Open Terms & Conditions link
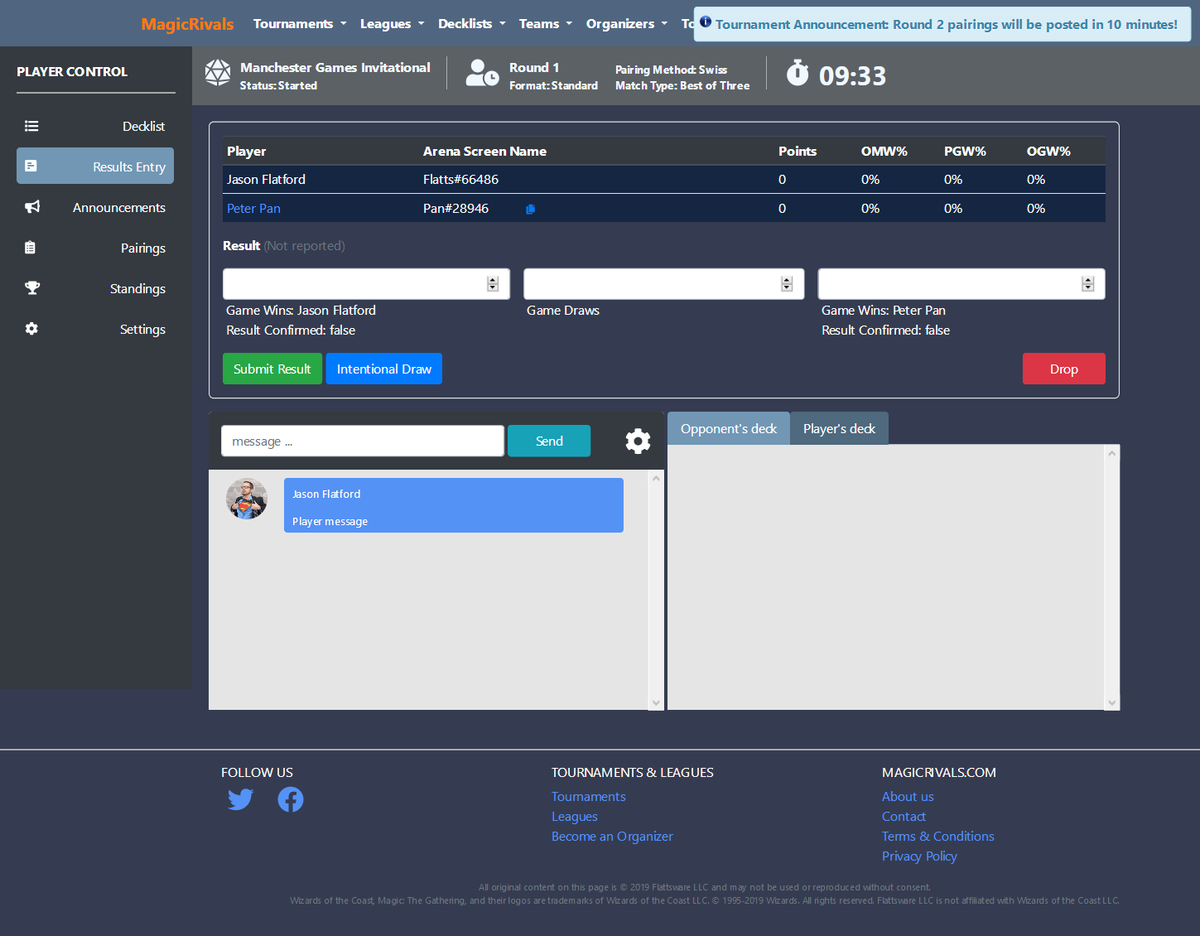The image size is (1200, 936). [x=938, y=836]
